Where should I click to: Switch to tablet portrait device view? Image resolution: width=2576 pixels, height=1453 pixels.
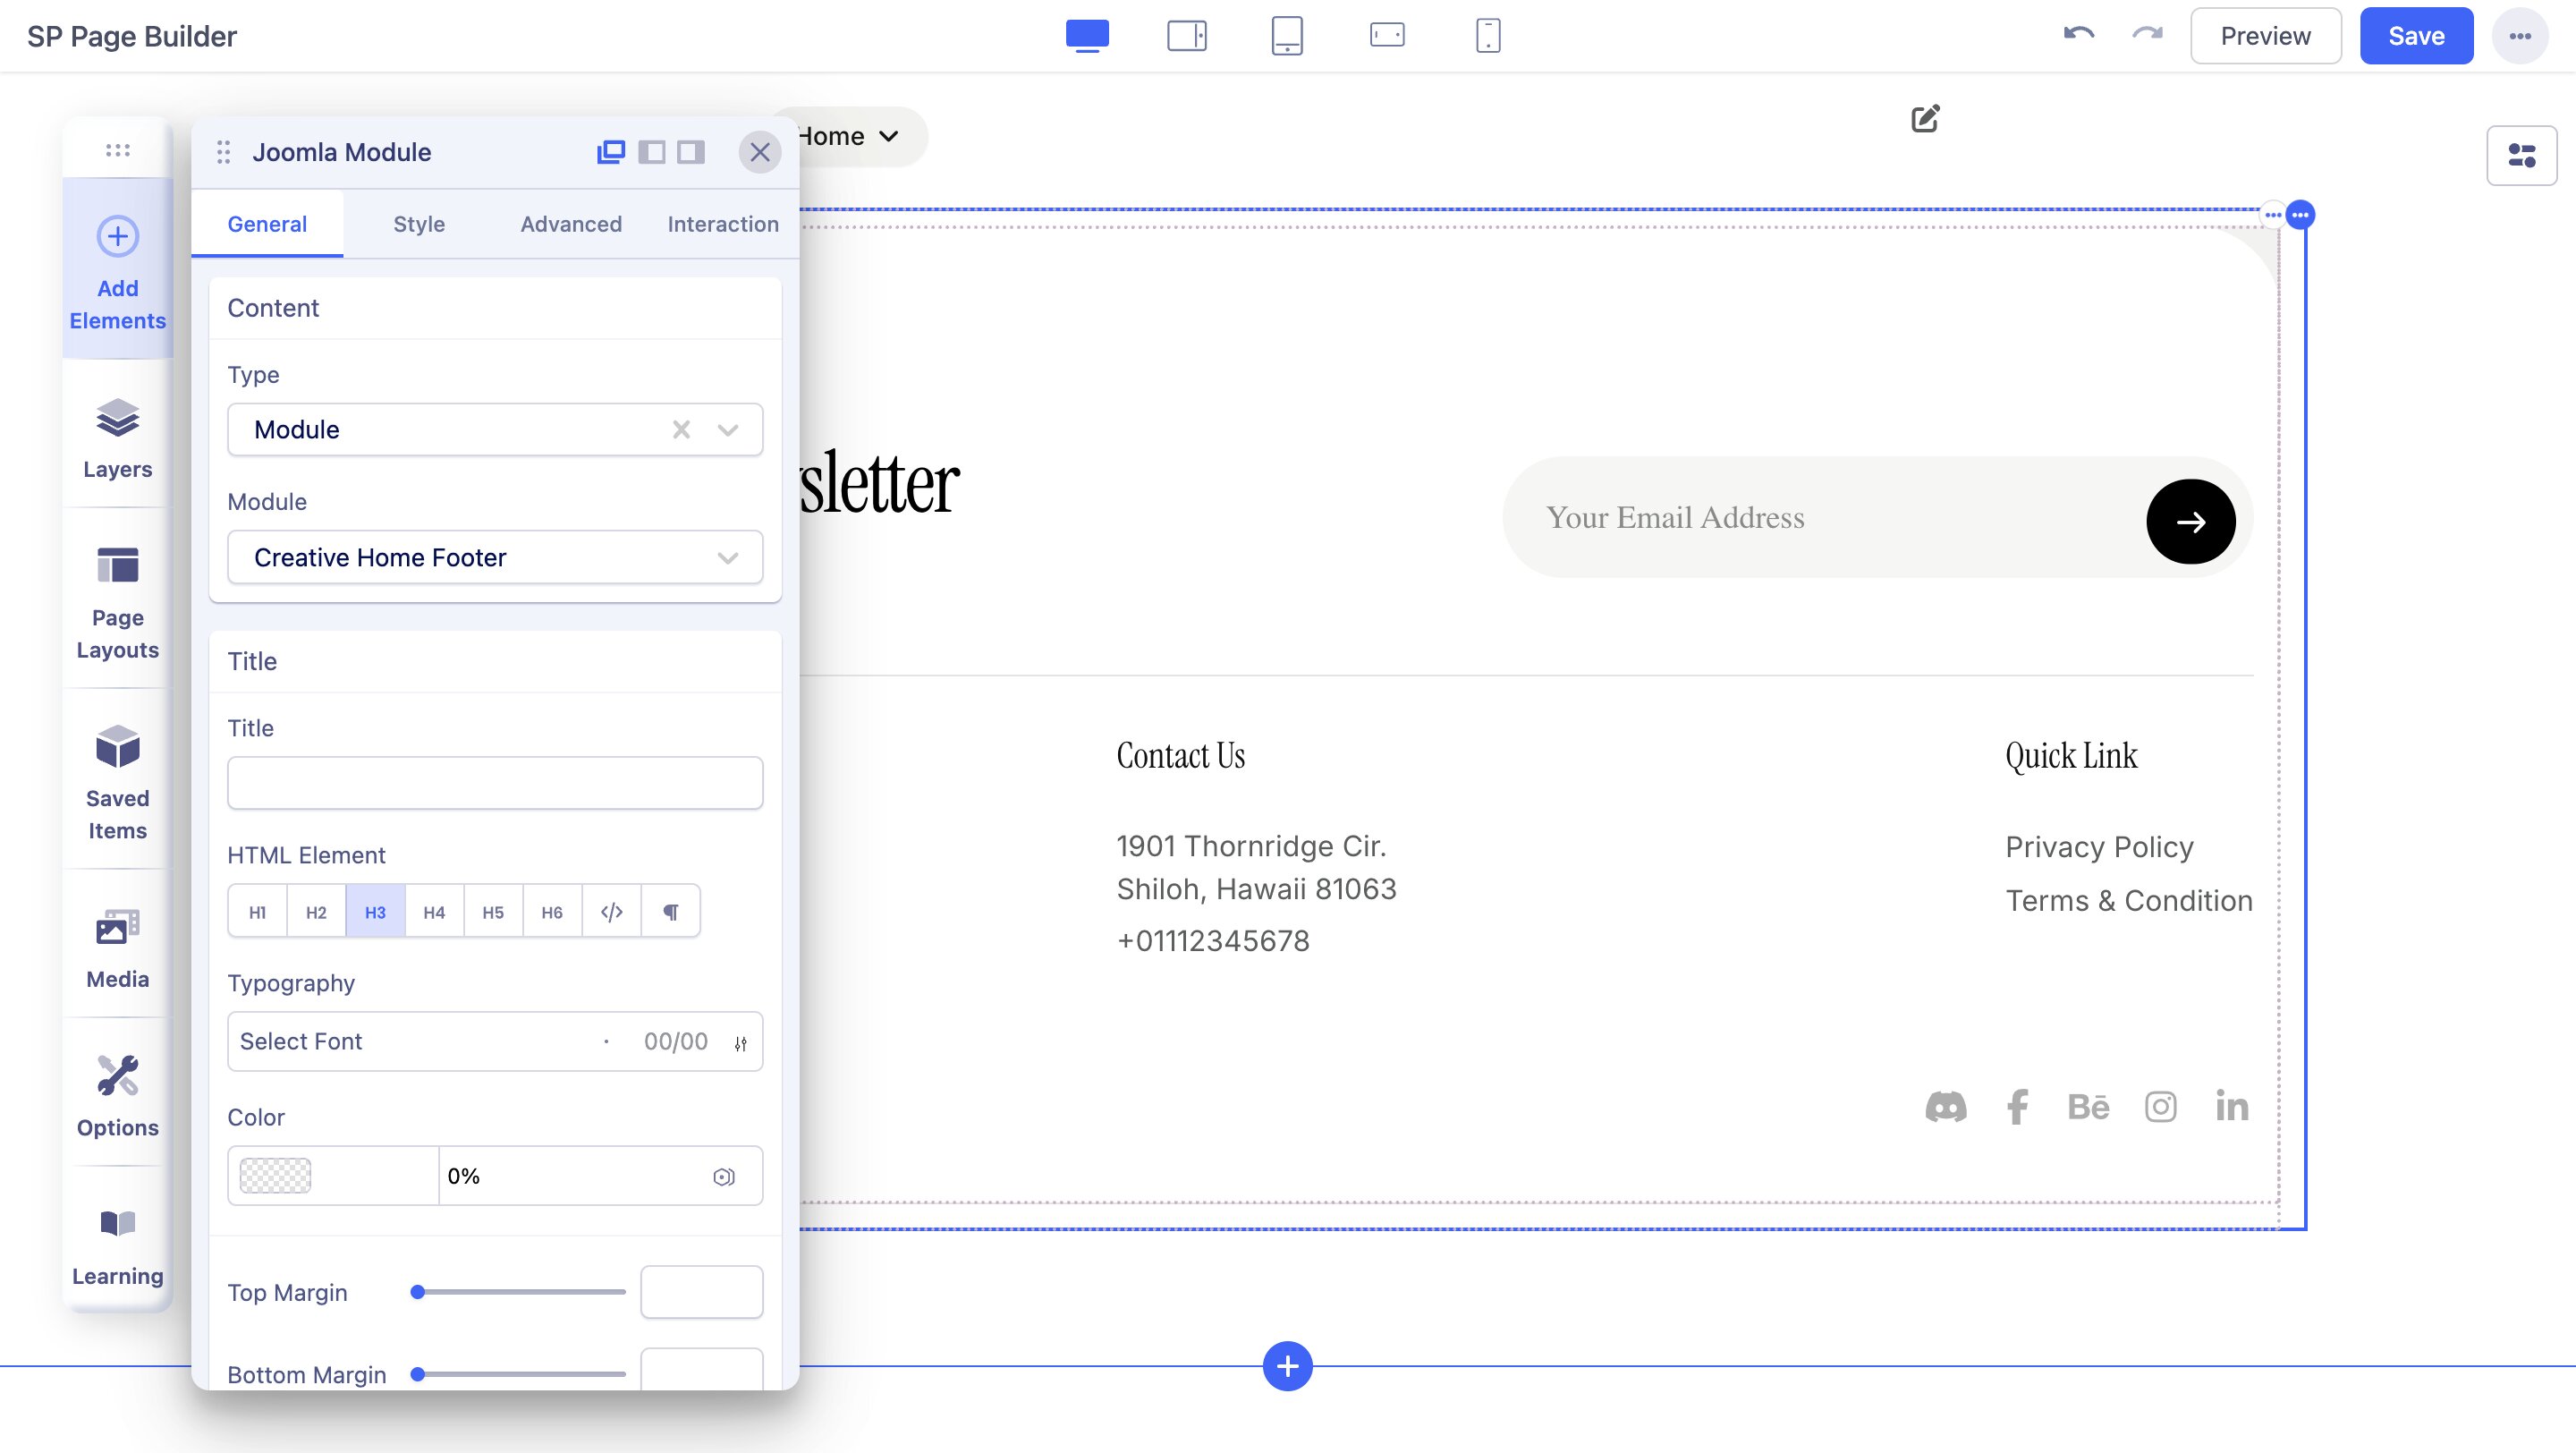(1286, 36)
